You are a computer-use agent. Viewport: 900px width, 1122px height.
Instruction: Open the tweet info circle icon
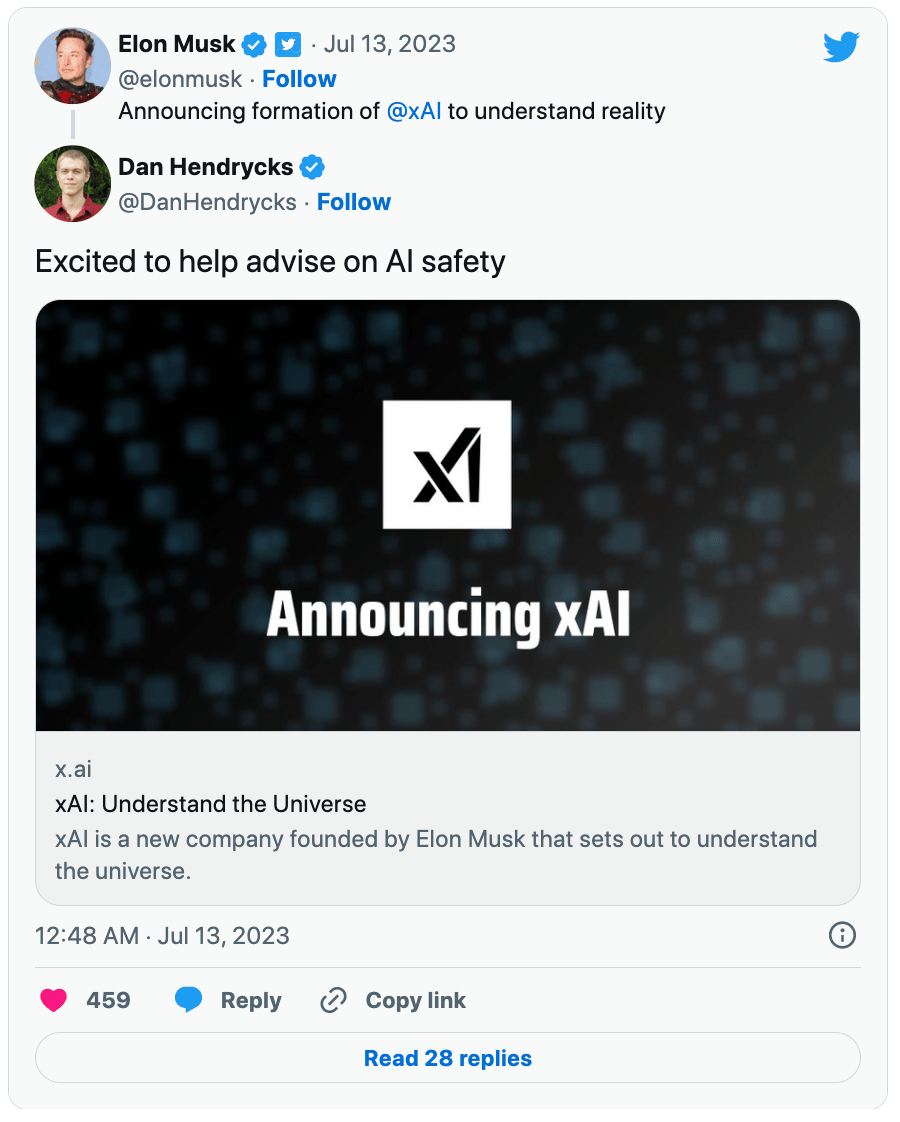(842, 935)
